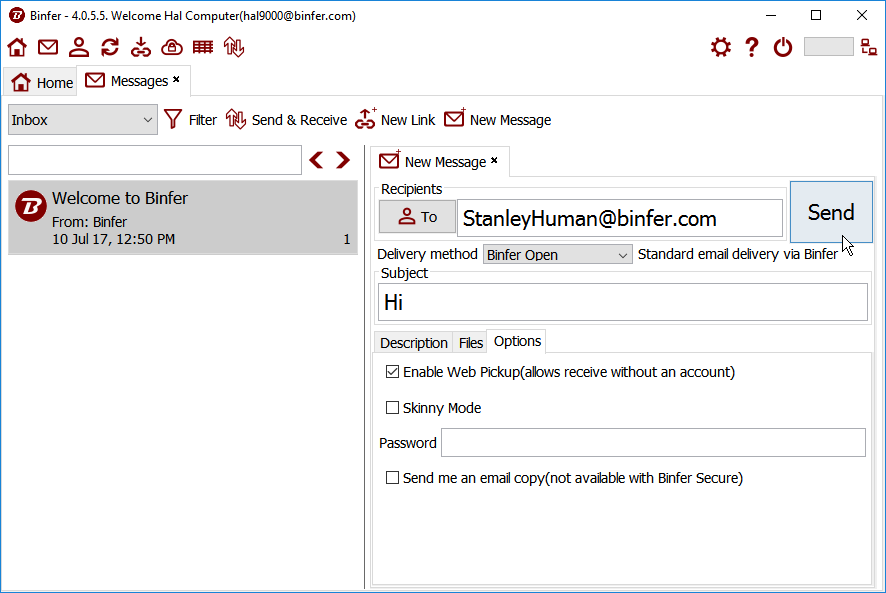
Task: Switch to the Description tab
Action: click(414, 343)
